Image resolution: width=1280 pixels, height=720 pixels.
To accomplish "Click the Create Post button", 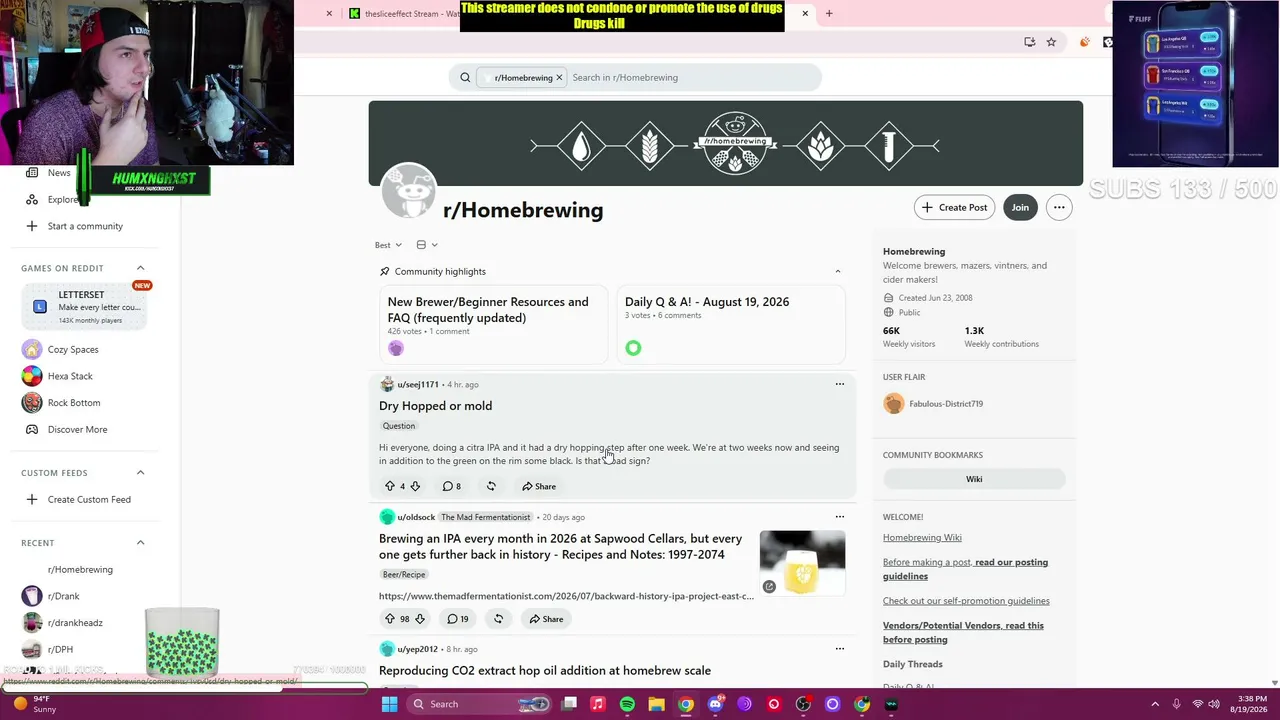I will (954, 207).
